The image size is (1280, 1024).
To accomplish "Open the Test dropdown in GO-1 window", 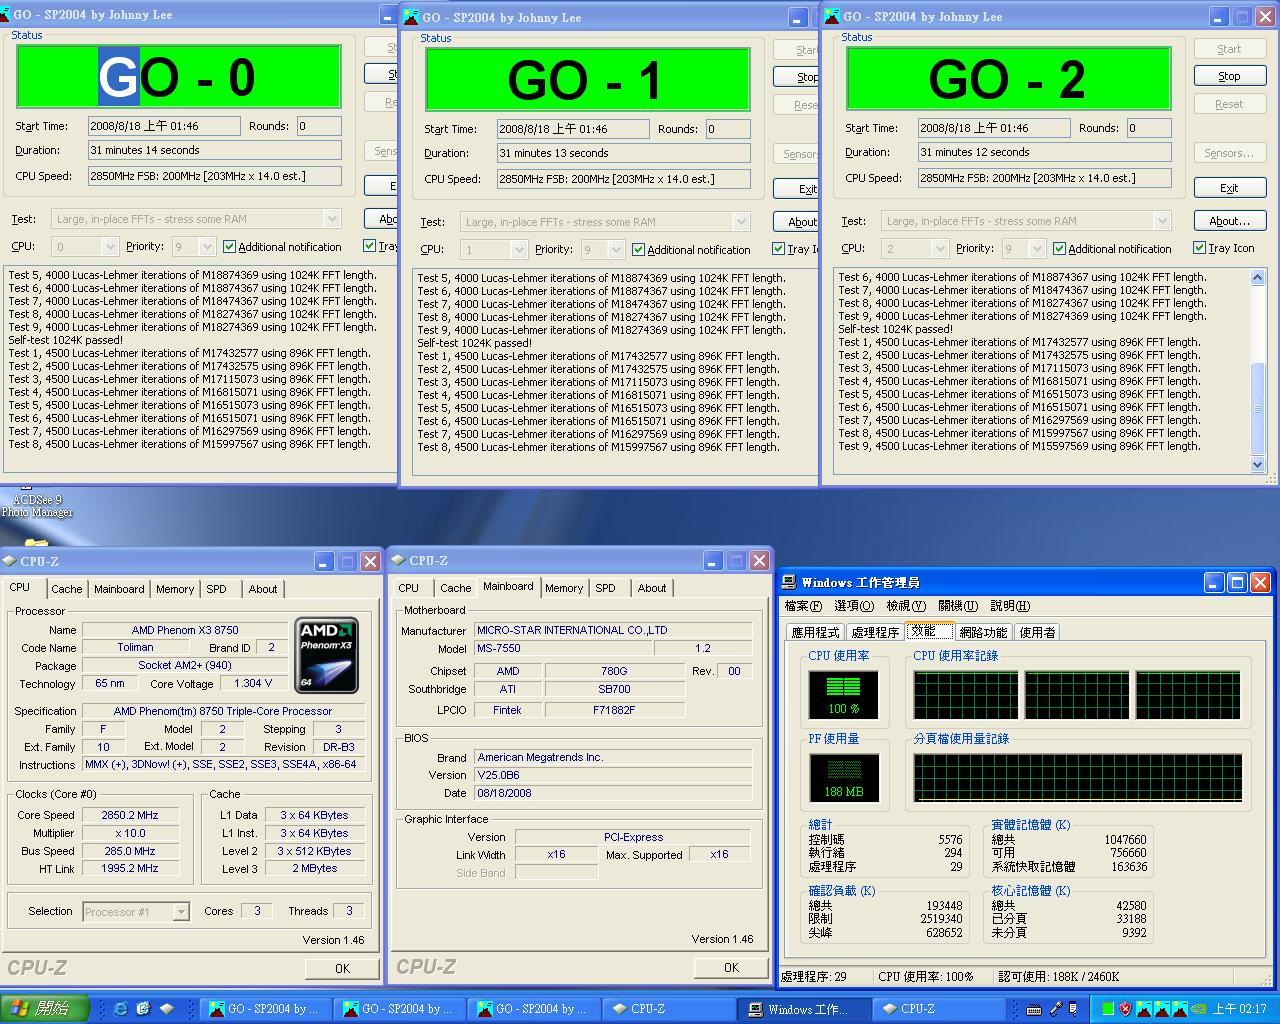I will coord(741,222).
